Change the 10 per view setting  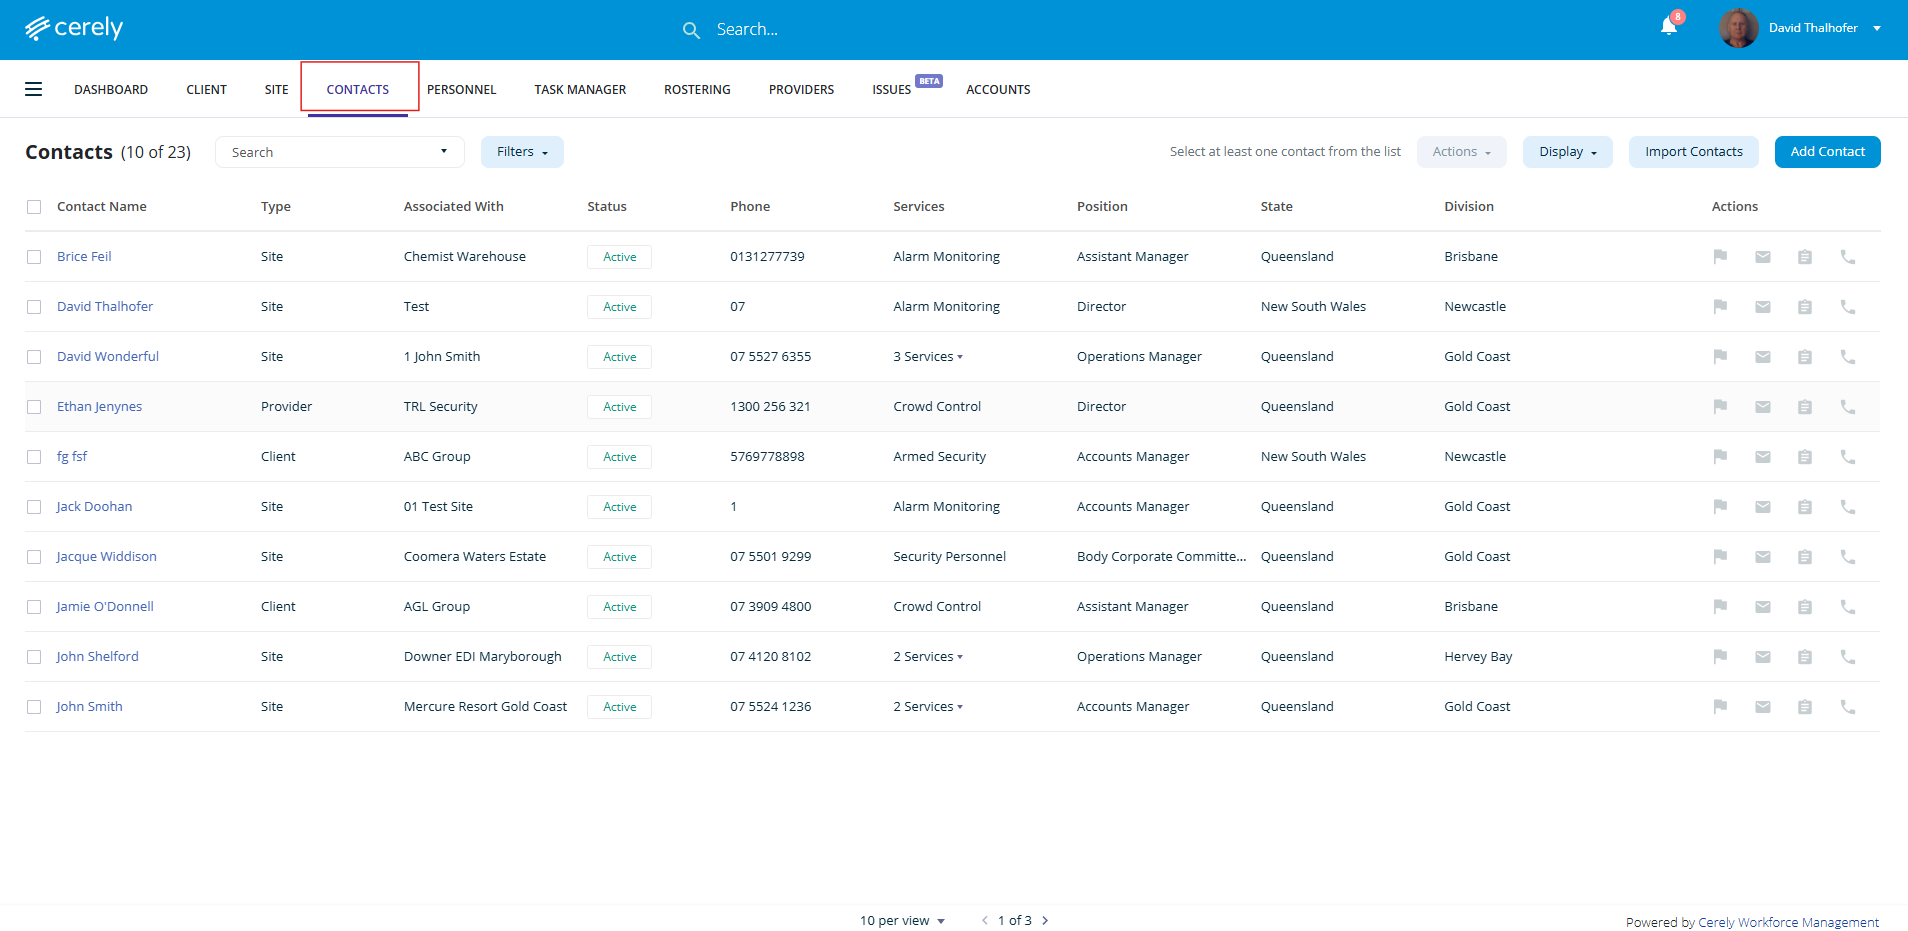click(x=902, y=920)
